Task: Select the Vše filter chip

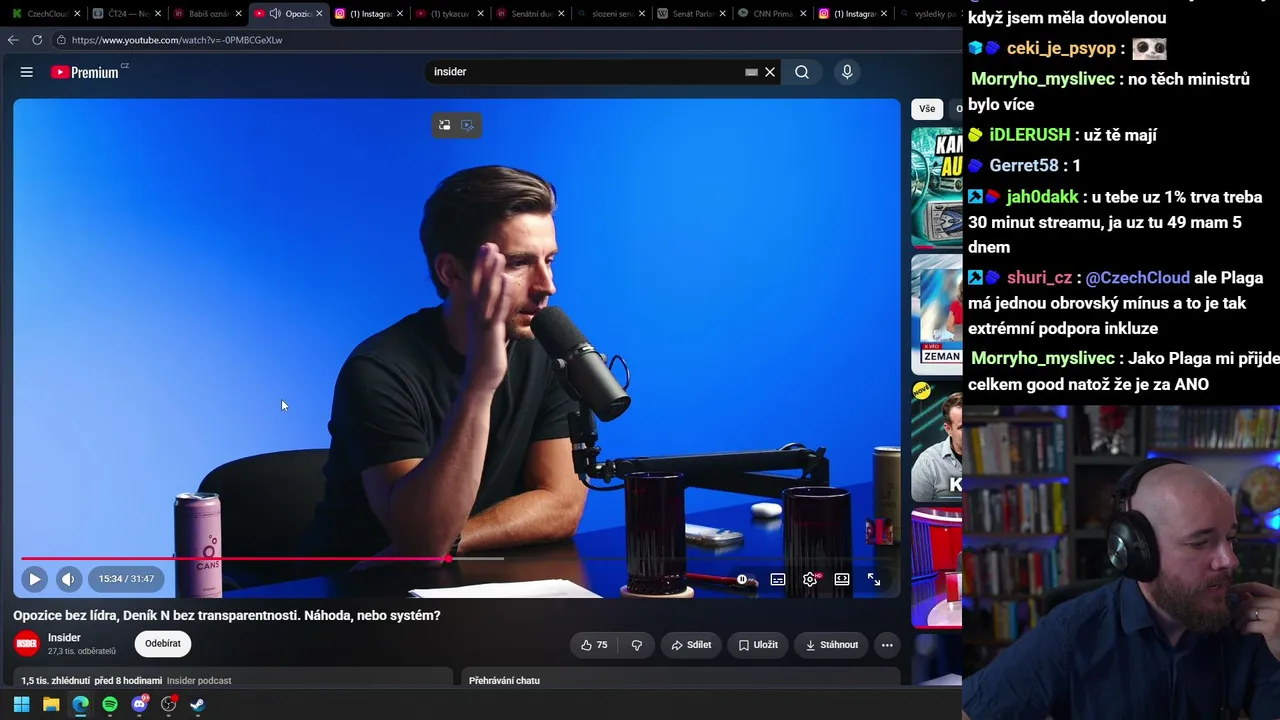Action: pos(927,109)
